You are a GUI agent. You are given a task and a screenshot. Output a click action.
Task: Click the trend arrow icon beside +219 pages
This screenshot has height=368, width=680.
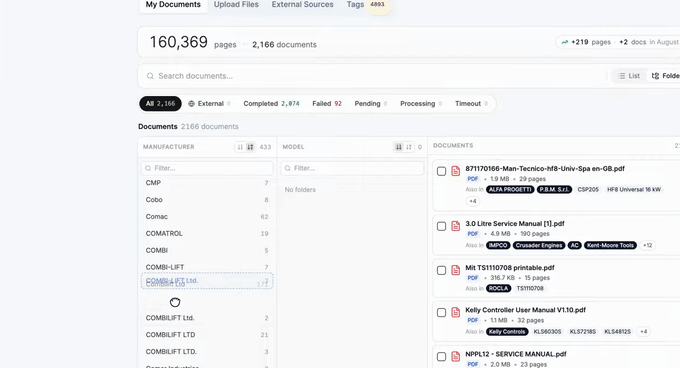point(564,42)
